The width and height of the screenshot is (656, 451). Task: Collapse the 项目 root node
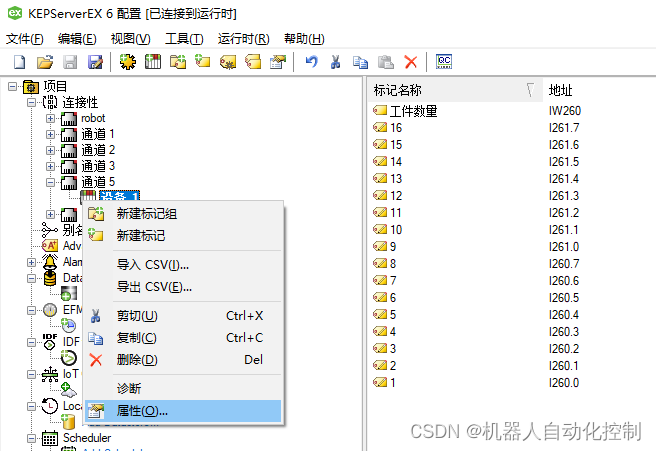tap(13, 87)
